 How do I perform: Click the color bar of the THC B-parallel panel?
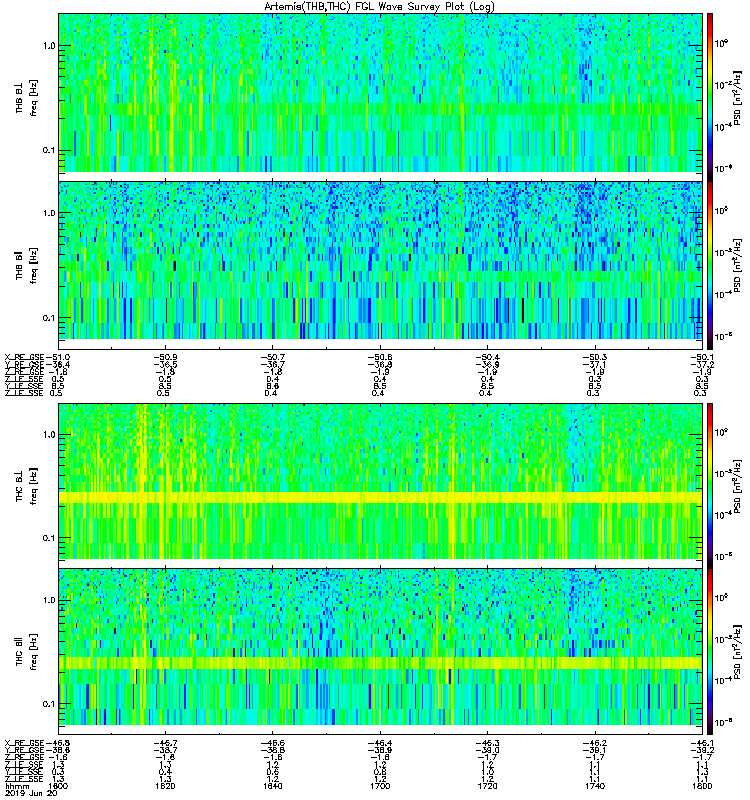[710, 652]
